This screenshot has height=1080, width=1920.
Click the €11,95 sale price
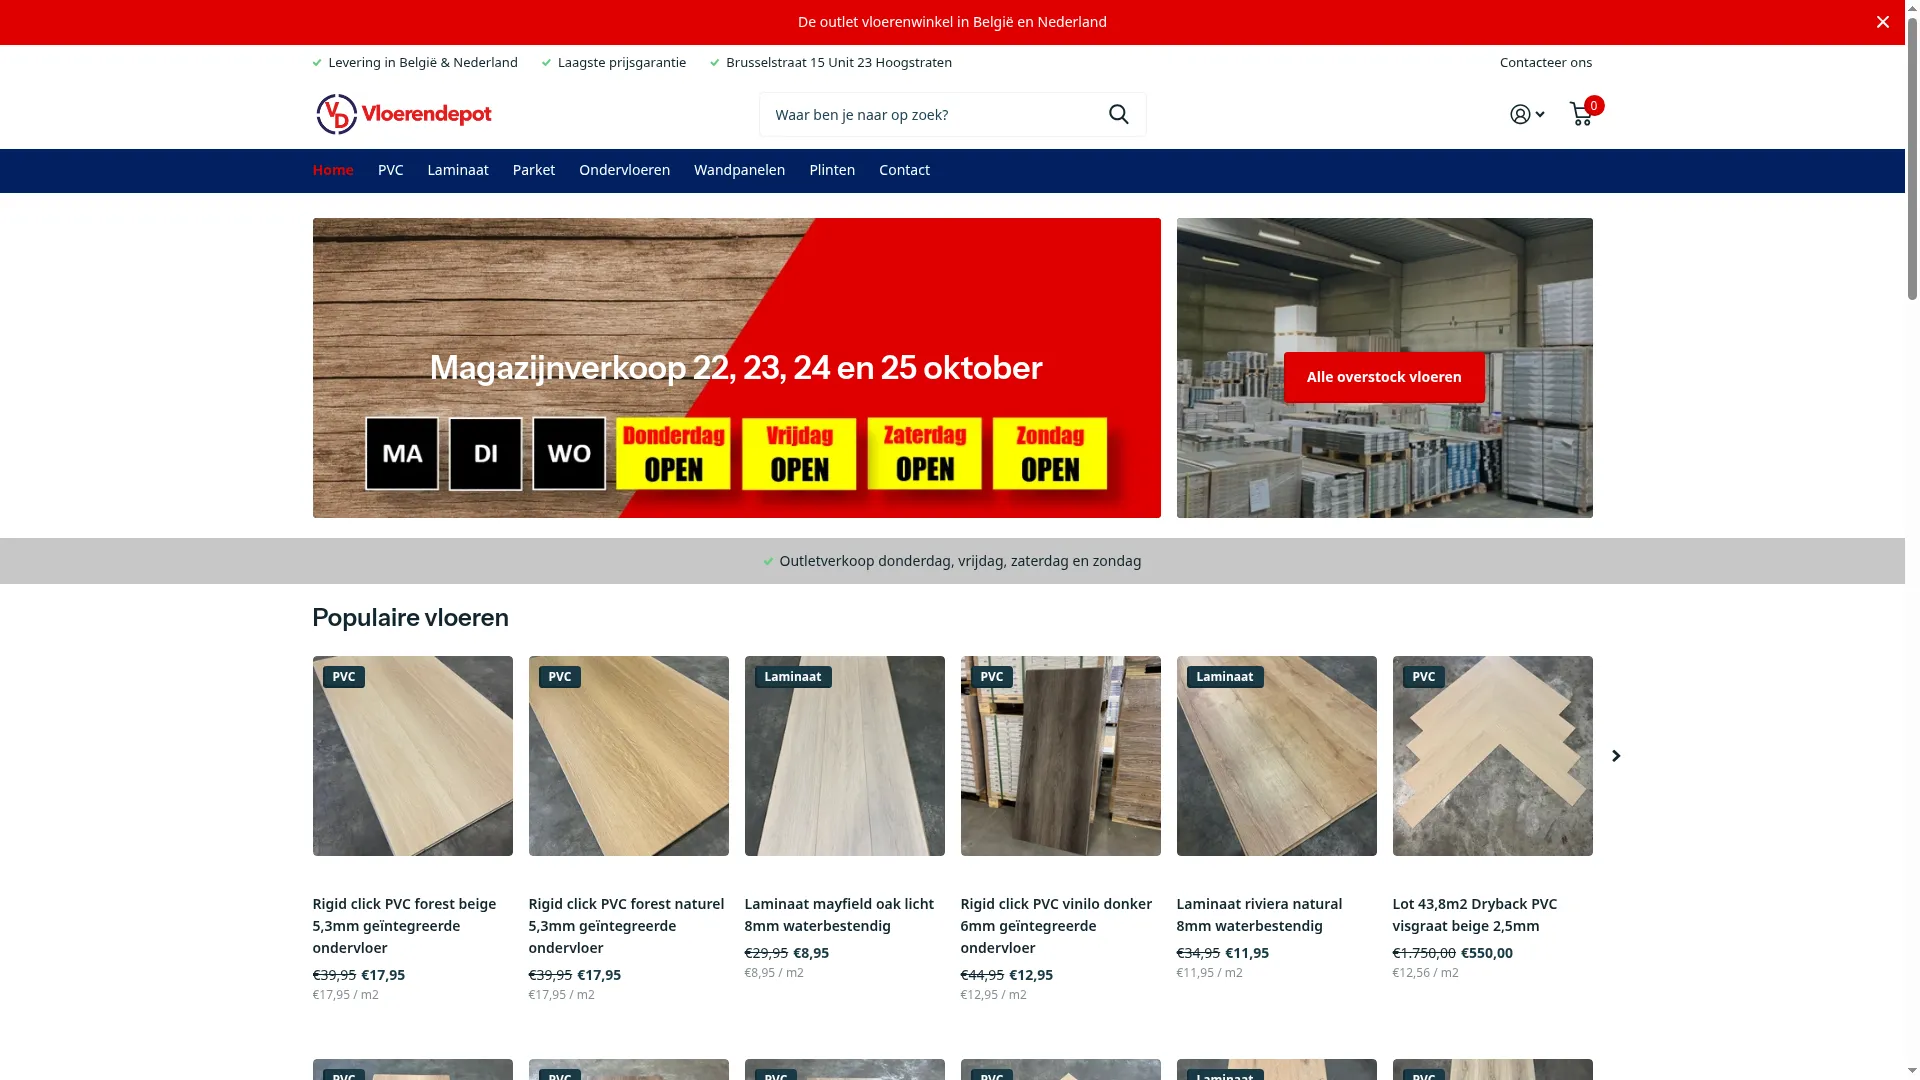(1246, 953)
